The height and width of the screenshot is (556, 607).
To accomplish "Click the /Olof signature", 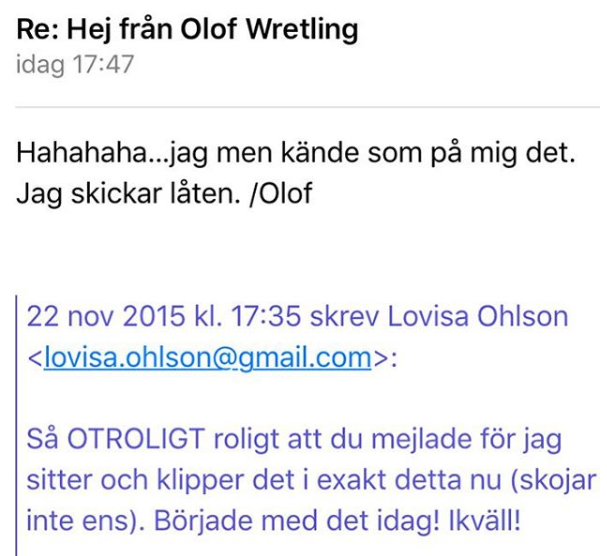I will click(x=281, y=193).
